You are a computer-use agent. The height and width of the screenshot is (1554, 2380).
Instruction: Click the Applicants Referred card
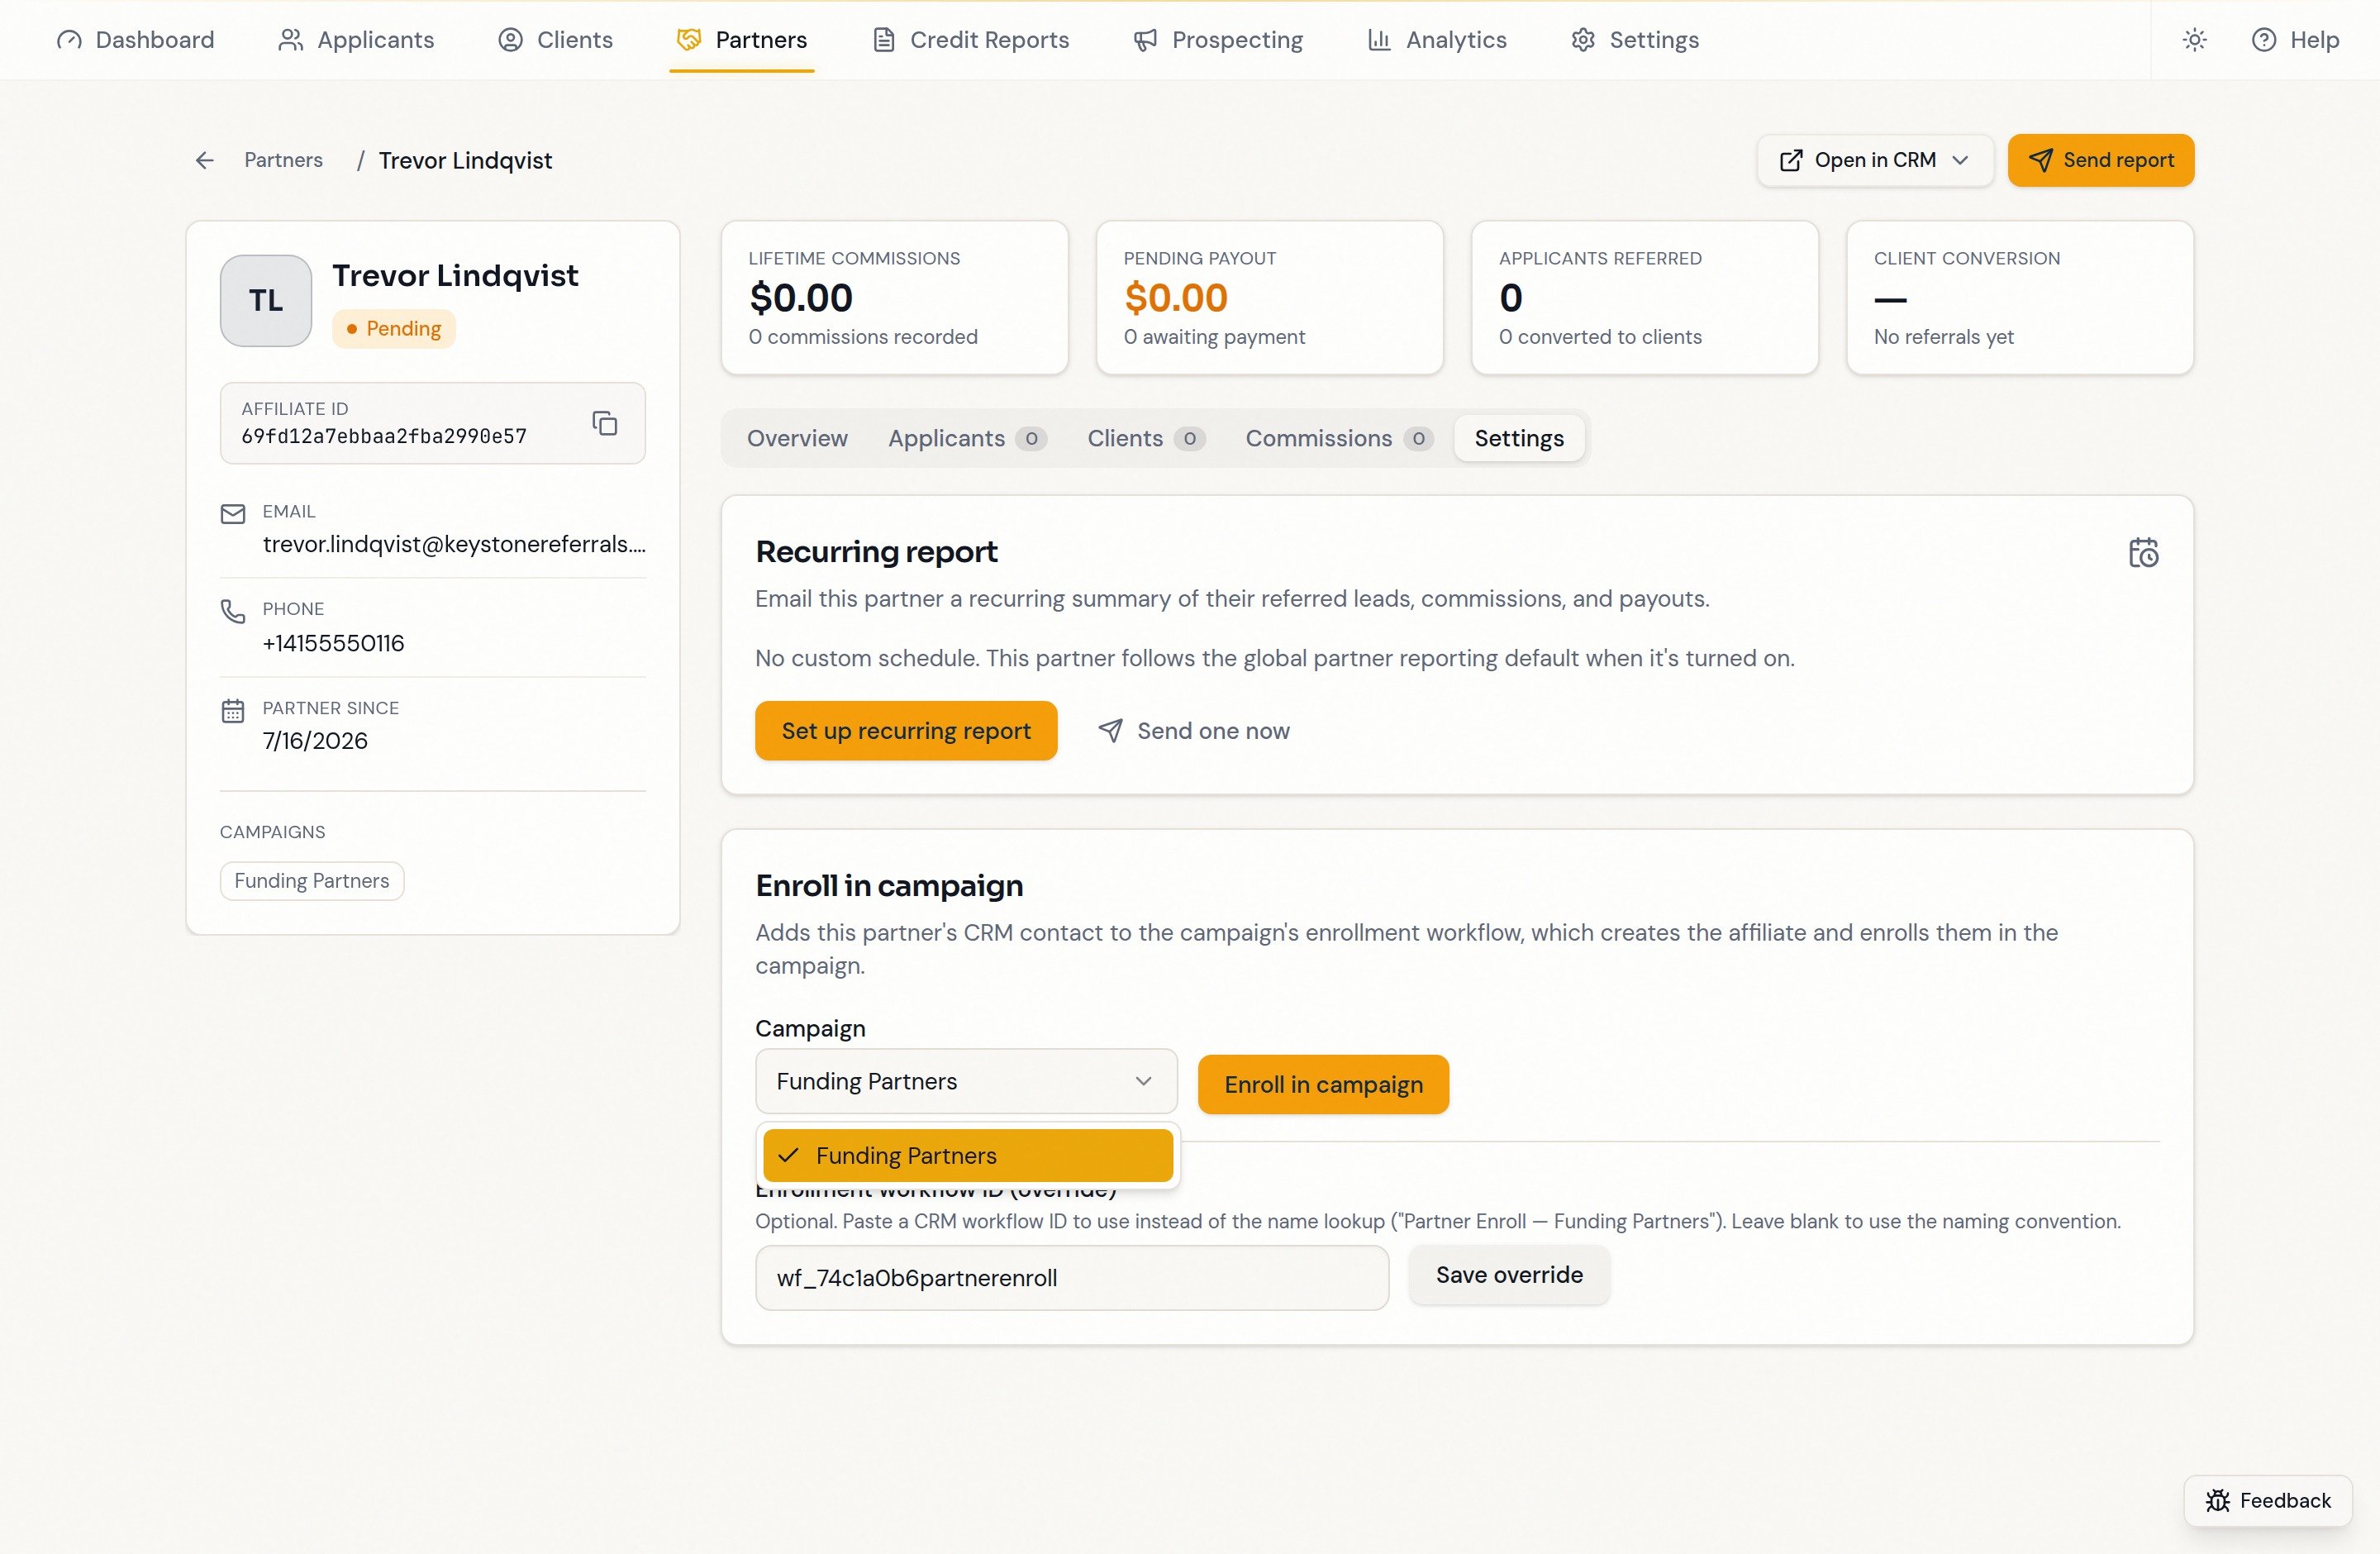point(1644,298)
